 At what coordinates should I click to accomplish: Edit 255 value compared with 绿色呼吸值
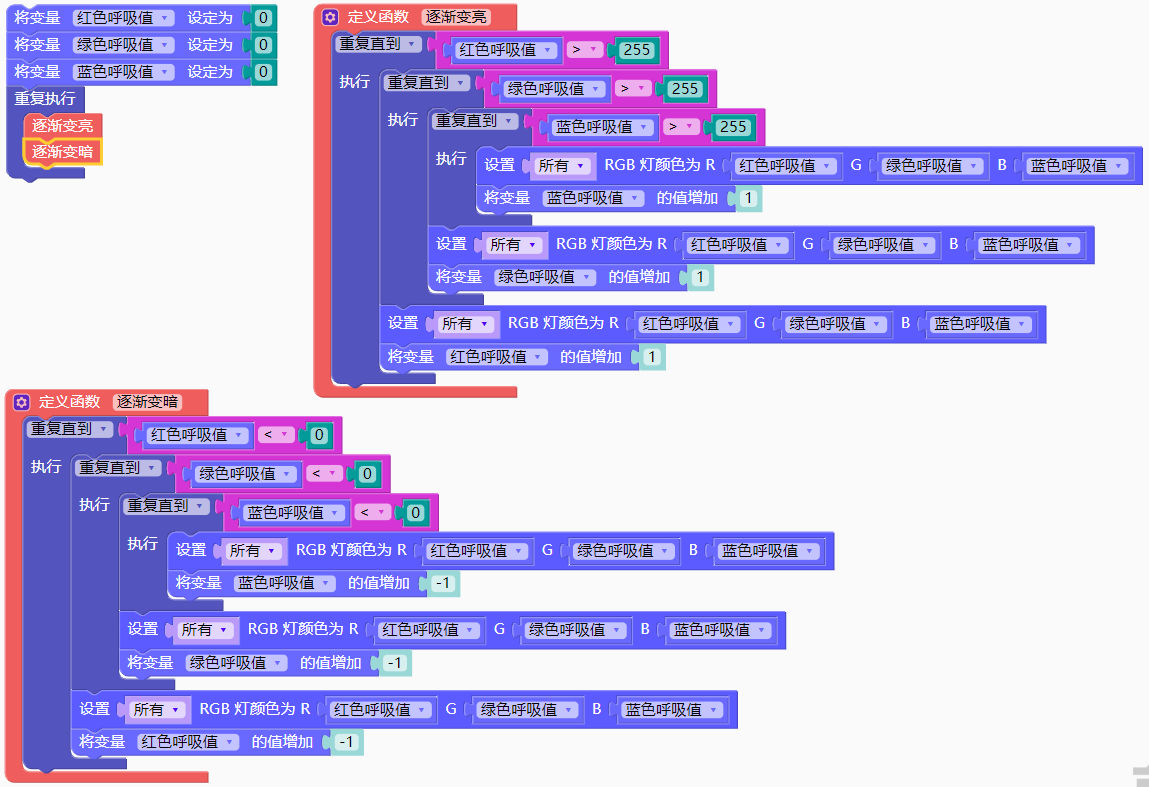[684, 89]
